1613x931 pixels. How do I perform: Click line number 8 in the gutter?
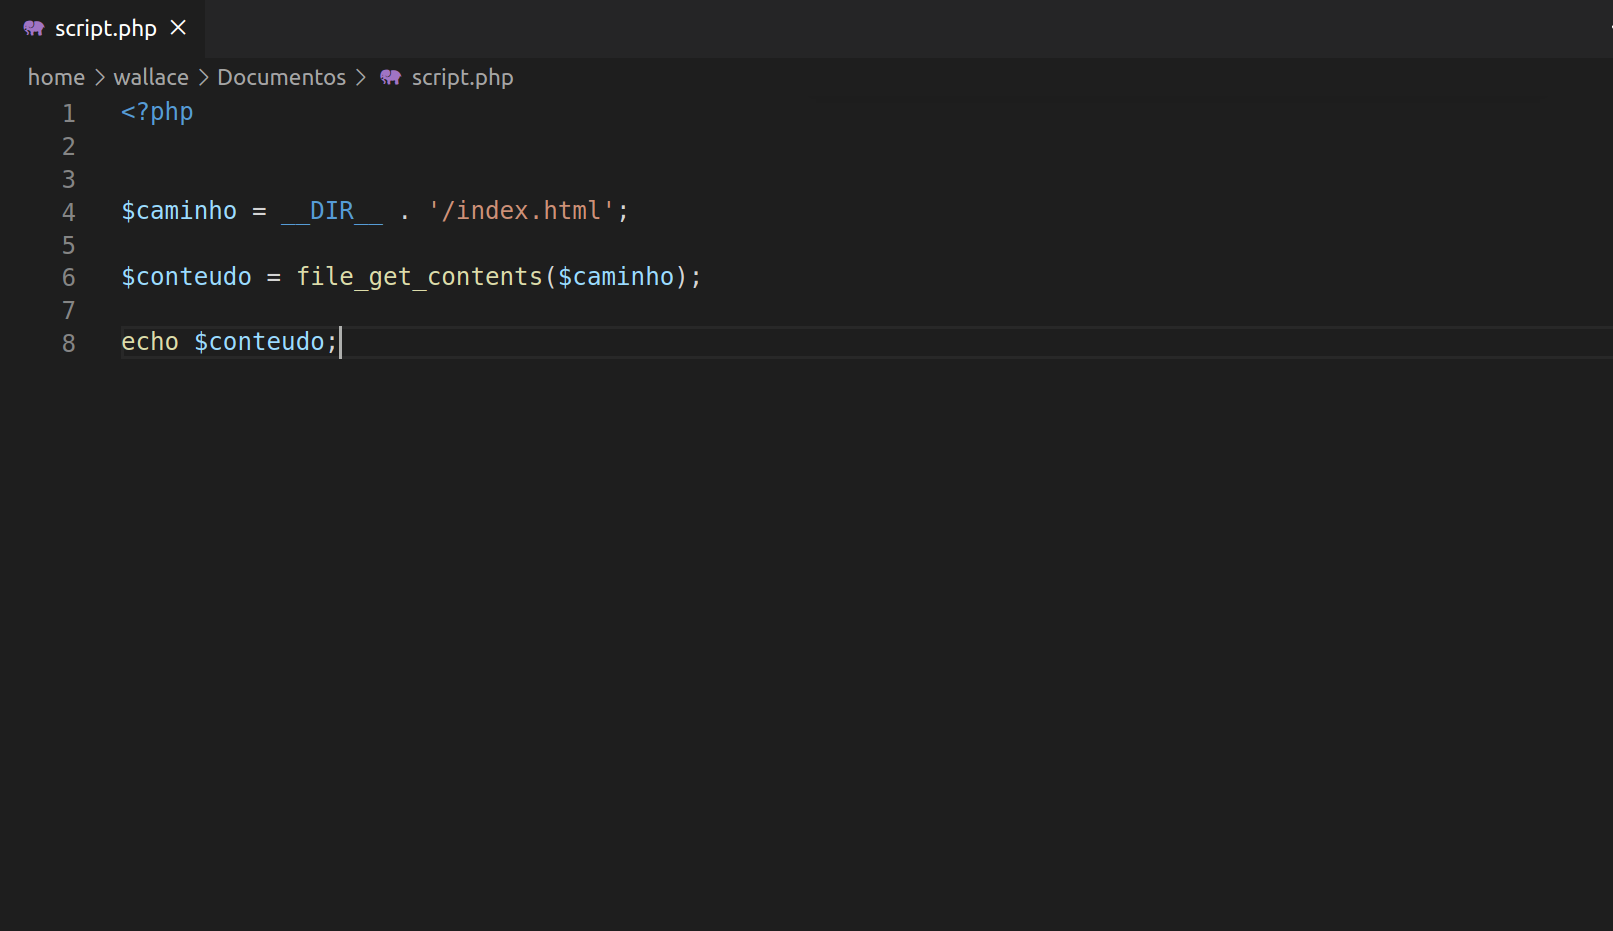[68, 343]
